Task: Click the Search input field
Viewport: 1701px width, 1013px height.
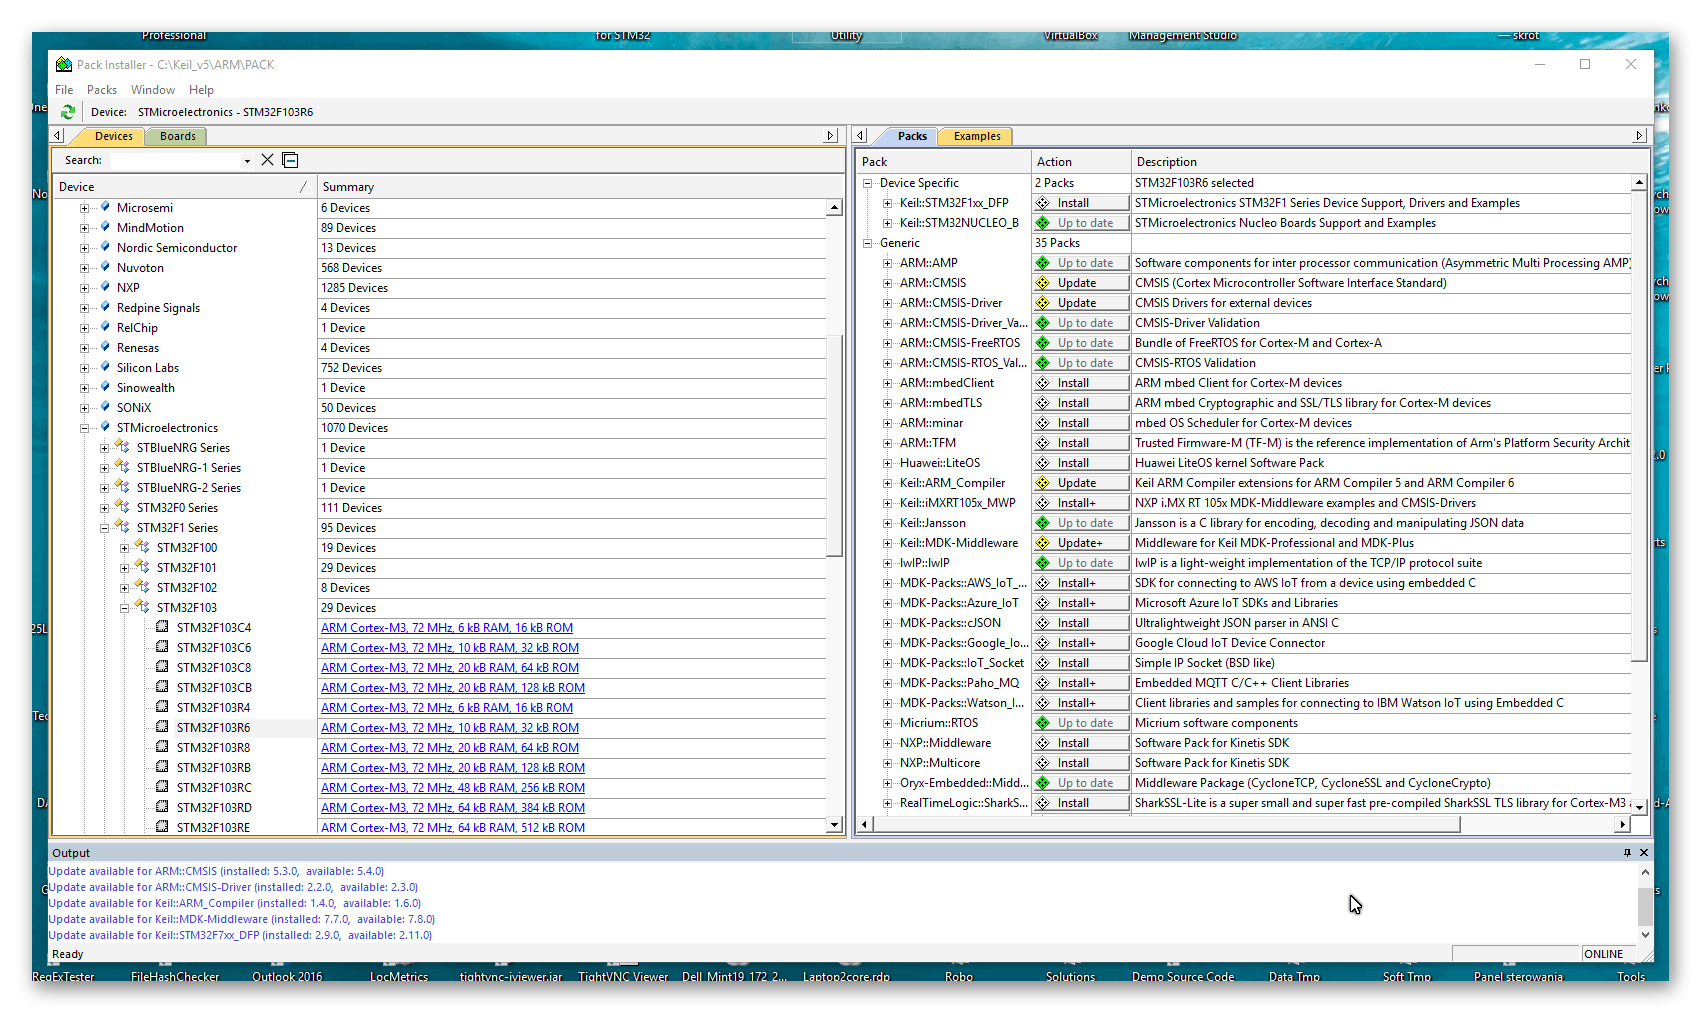Action: pyautogui.click(x=175, y=160)
